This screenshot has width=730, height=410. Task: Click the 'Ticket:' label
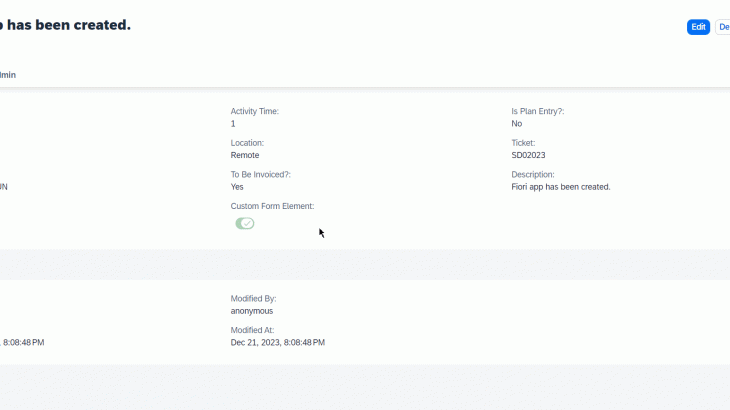click(523, 143)
